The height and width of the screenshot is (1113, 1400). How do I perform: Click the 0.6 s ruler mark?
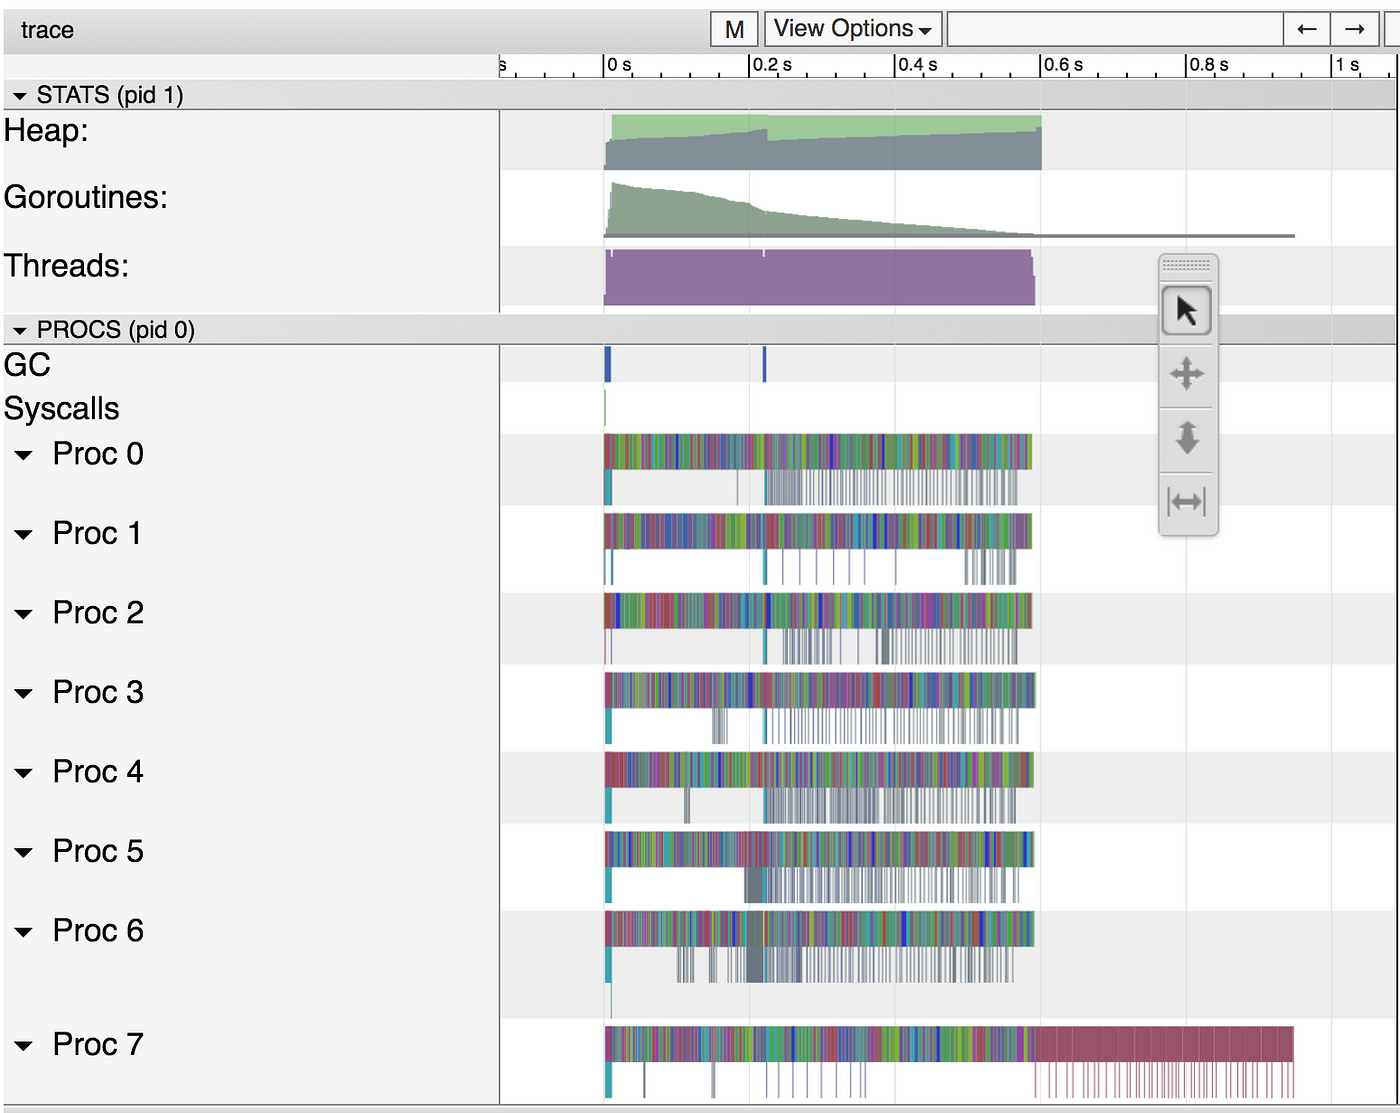point(1062,65)
